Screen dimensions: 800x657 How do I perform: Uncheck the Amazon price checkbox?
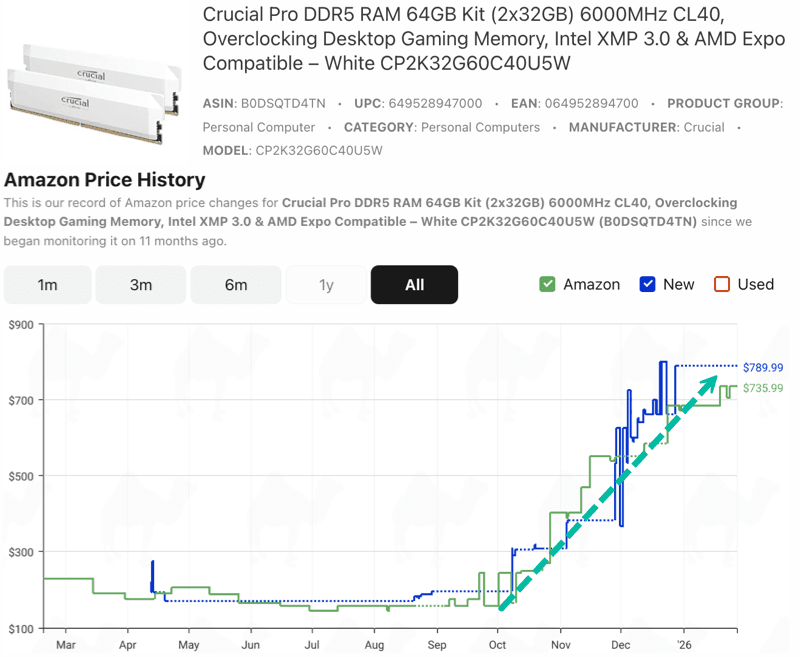pyautogui.click(x=547, y=284)
